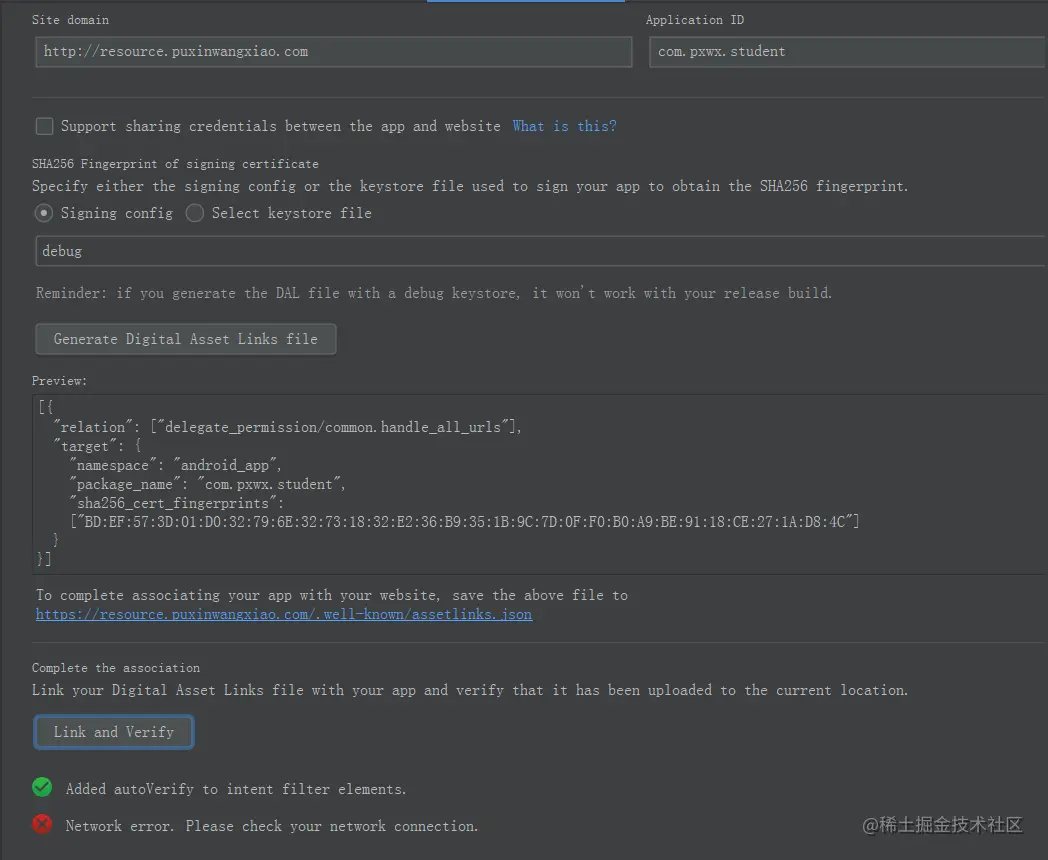This screenshot has height=860, width=1048.
Task: Click the "relation" line in preview
Action: point(287,427)
